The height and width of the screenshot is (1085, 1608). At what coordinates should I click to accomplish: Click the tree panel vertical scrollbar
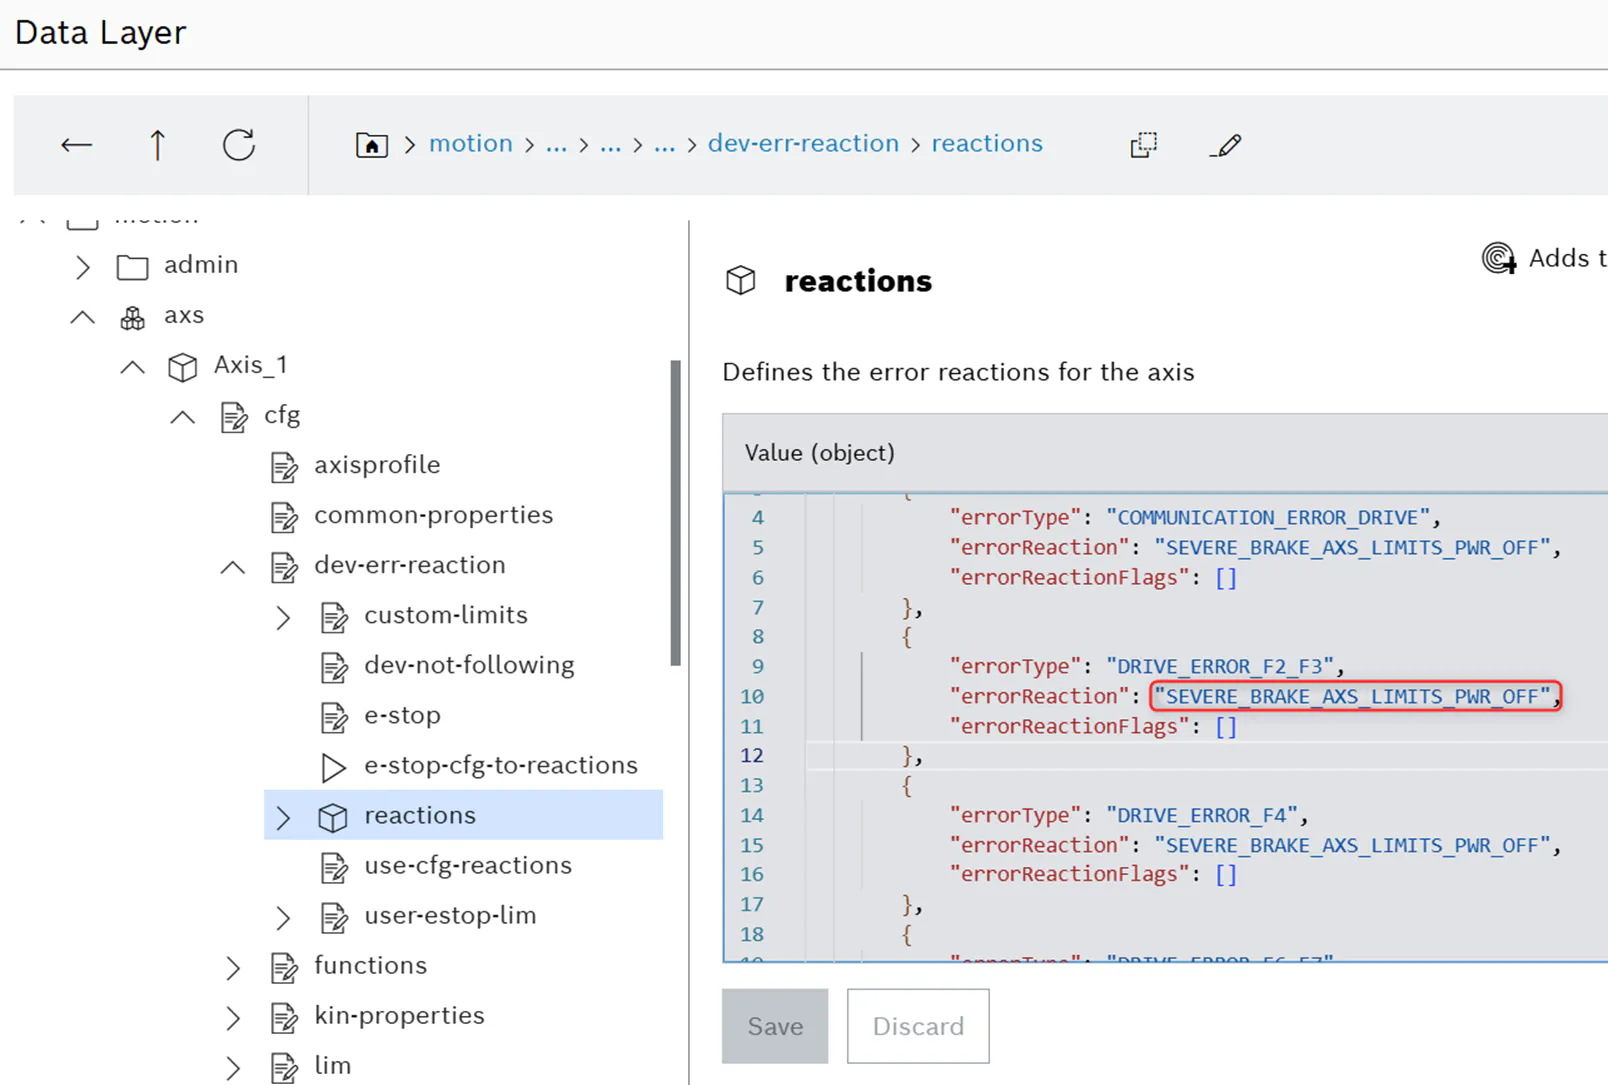[676, 512]
